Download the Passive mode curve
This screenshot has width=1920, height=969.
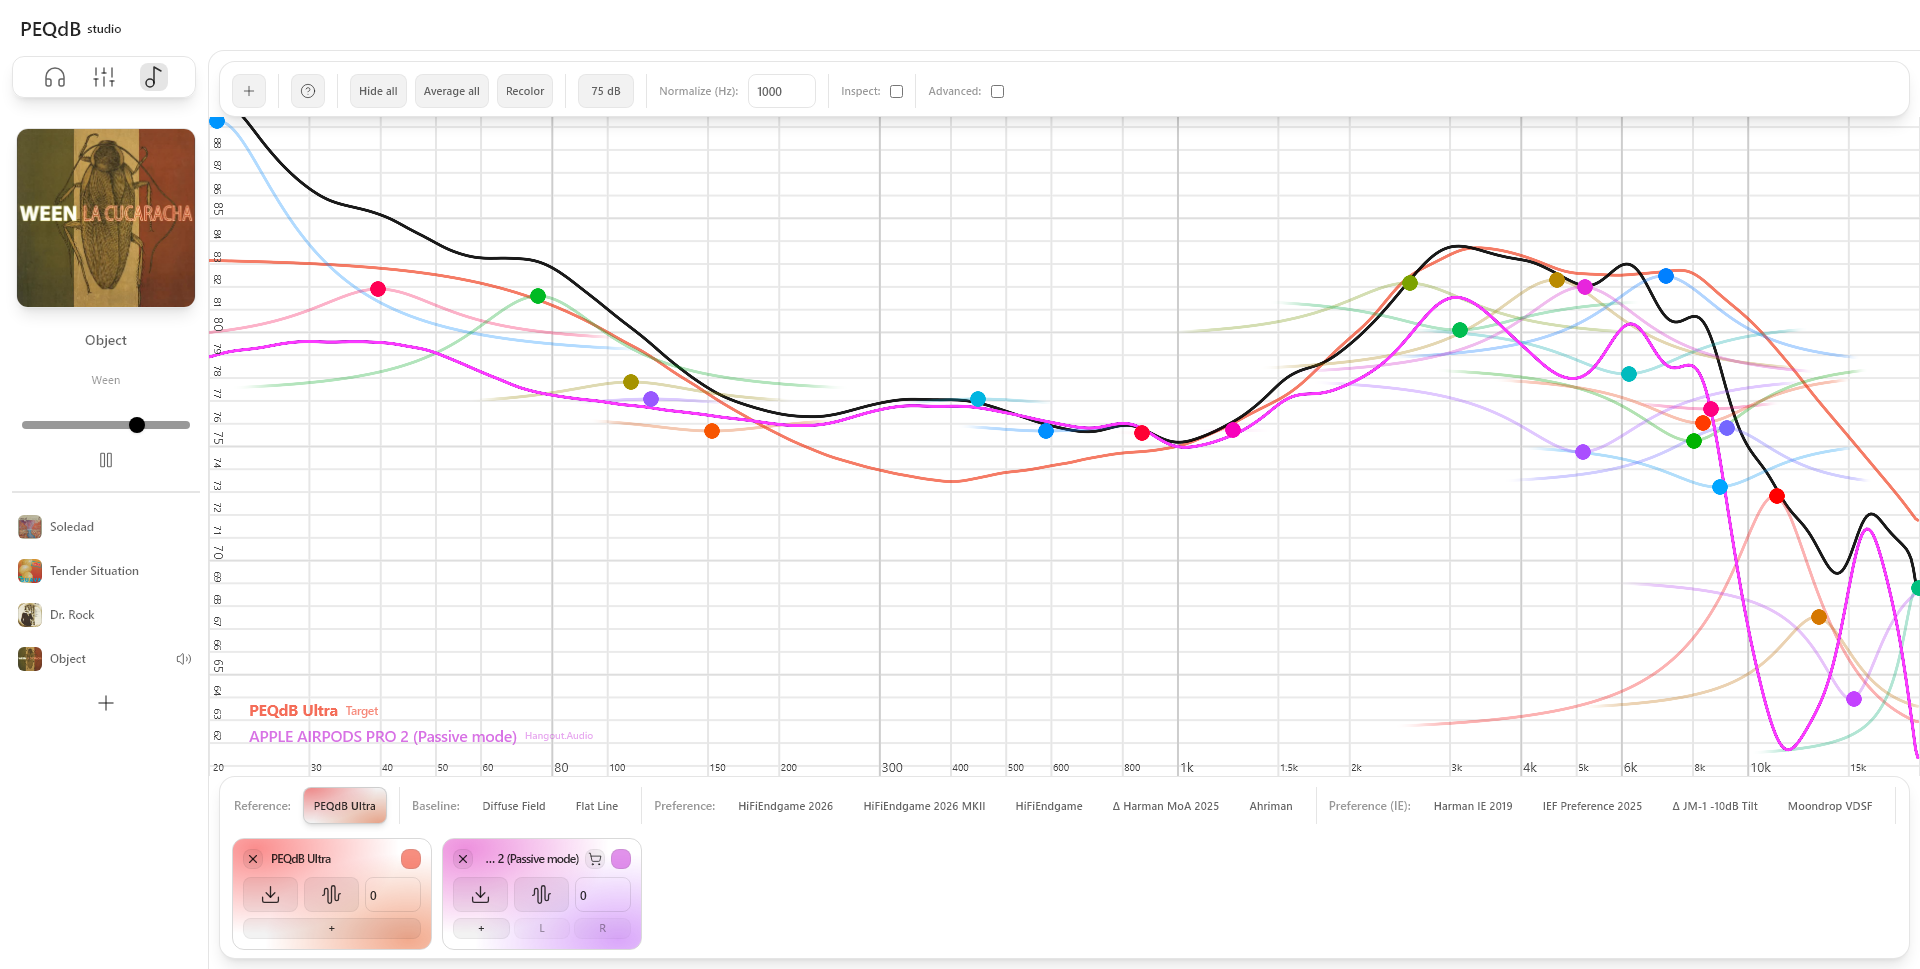[x=480, y=895]
